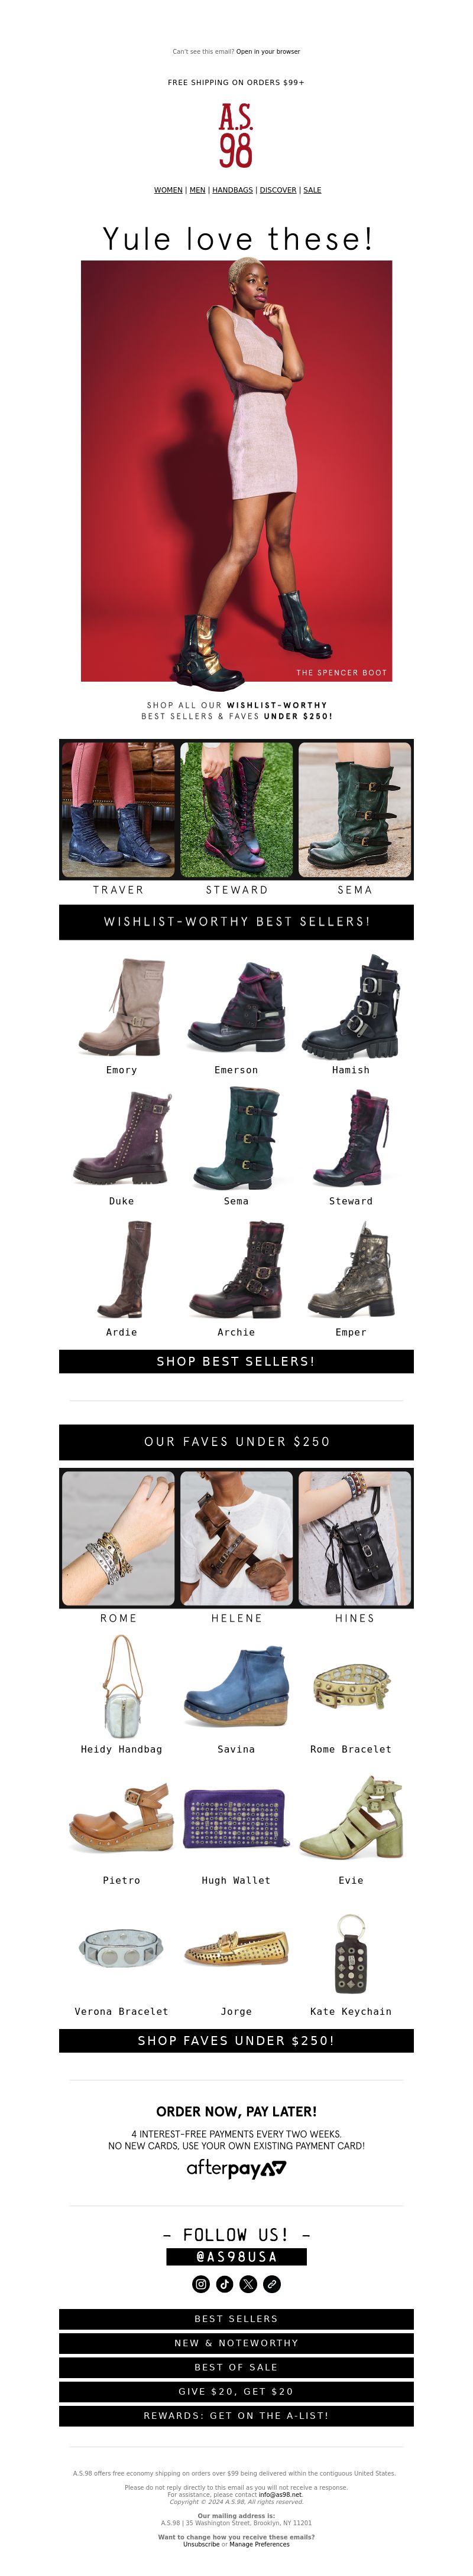Click the SHOP FAVES UNDER $250! button
Viewport: 473px width, 2576px height.
(236, 2040)
